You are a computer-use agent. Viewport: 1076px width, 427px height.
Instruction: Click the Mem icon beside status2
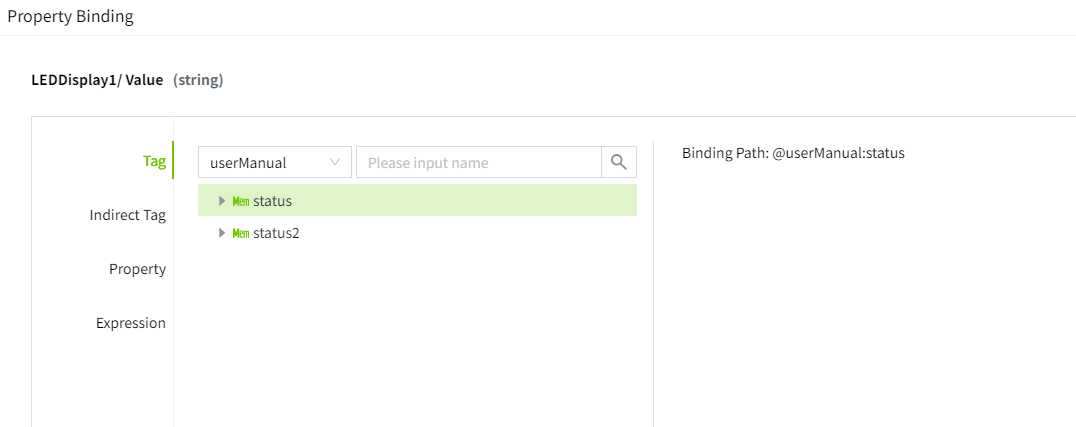(240, 233)
